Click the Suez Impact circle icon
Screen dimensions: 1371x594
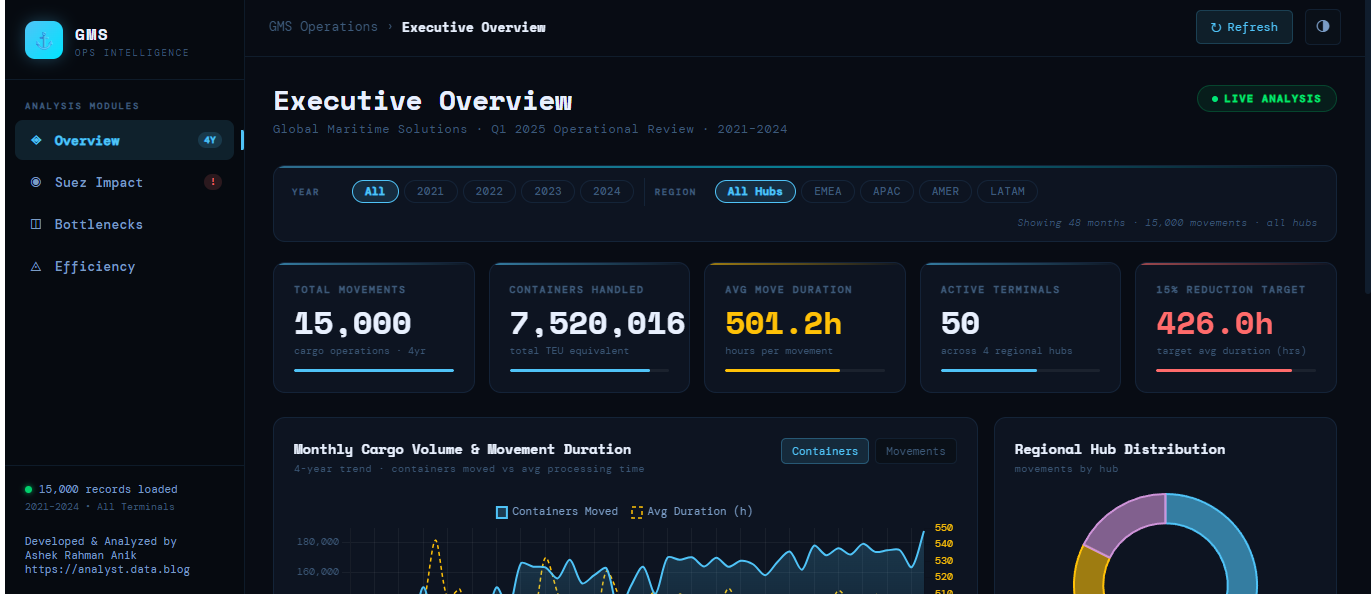click(x=36, y=183)
